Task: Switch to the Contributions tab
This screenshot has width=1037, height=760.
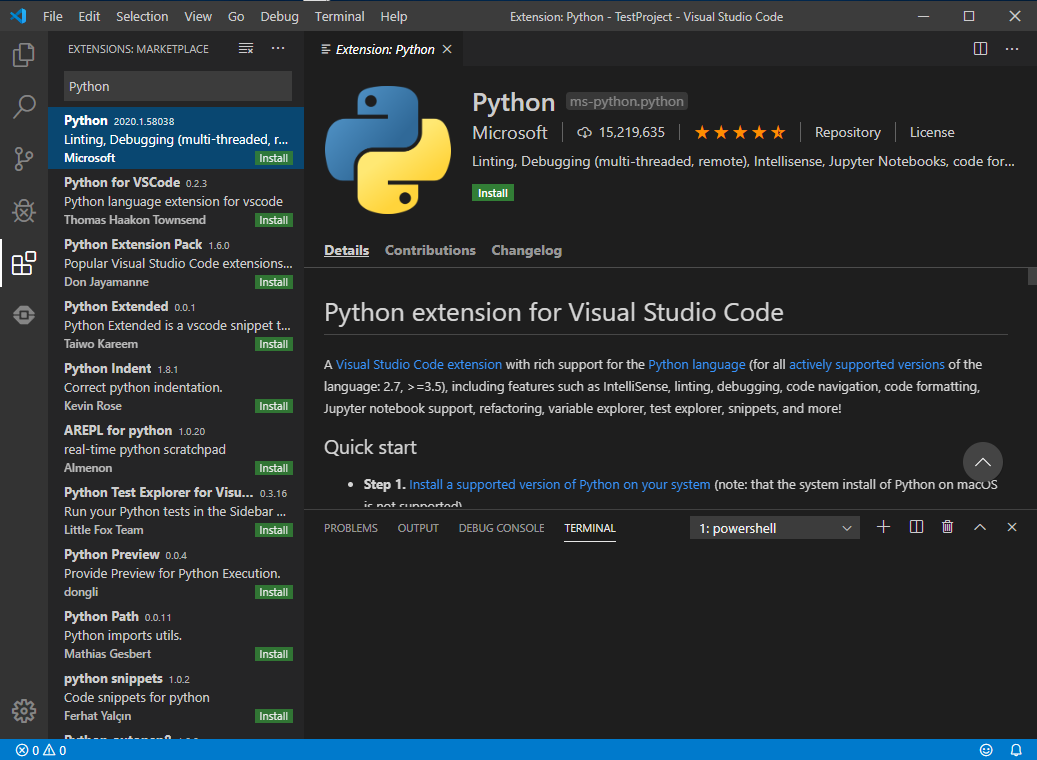Action: (x=430, y=250)
